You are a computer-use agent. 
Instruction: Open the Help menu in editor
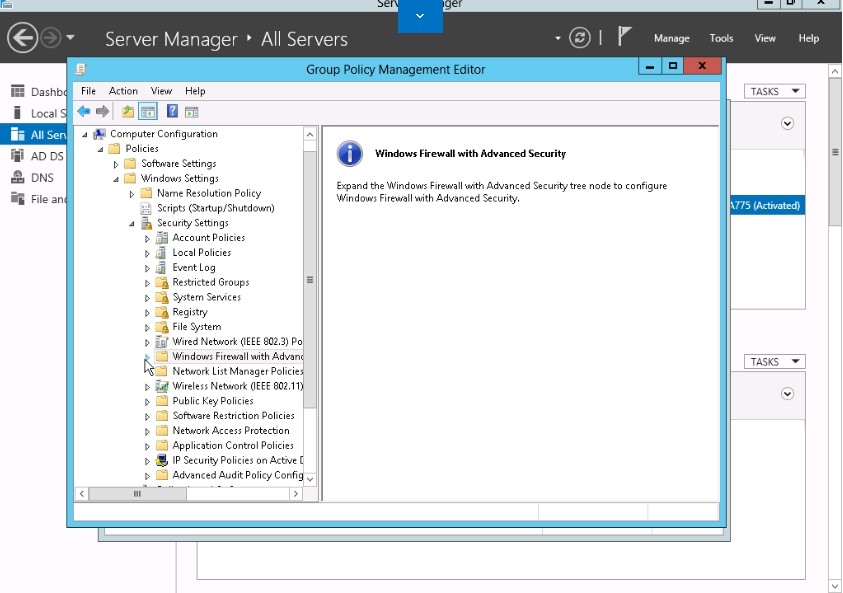pos(195,91)
